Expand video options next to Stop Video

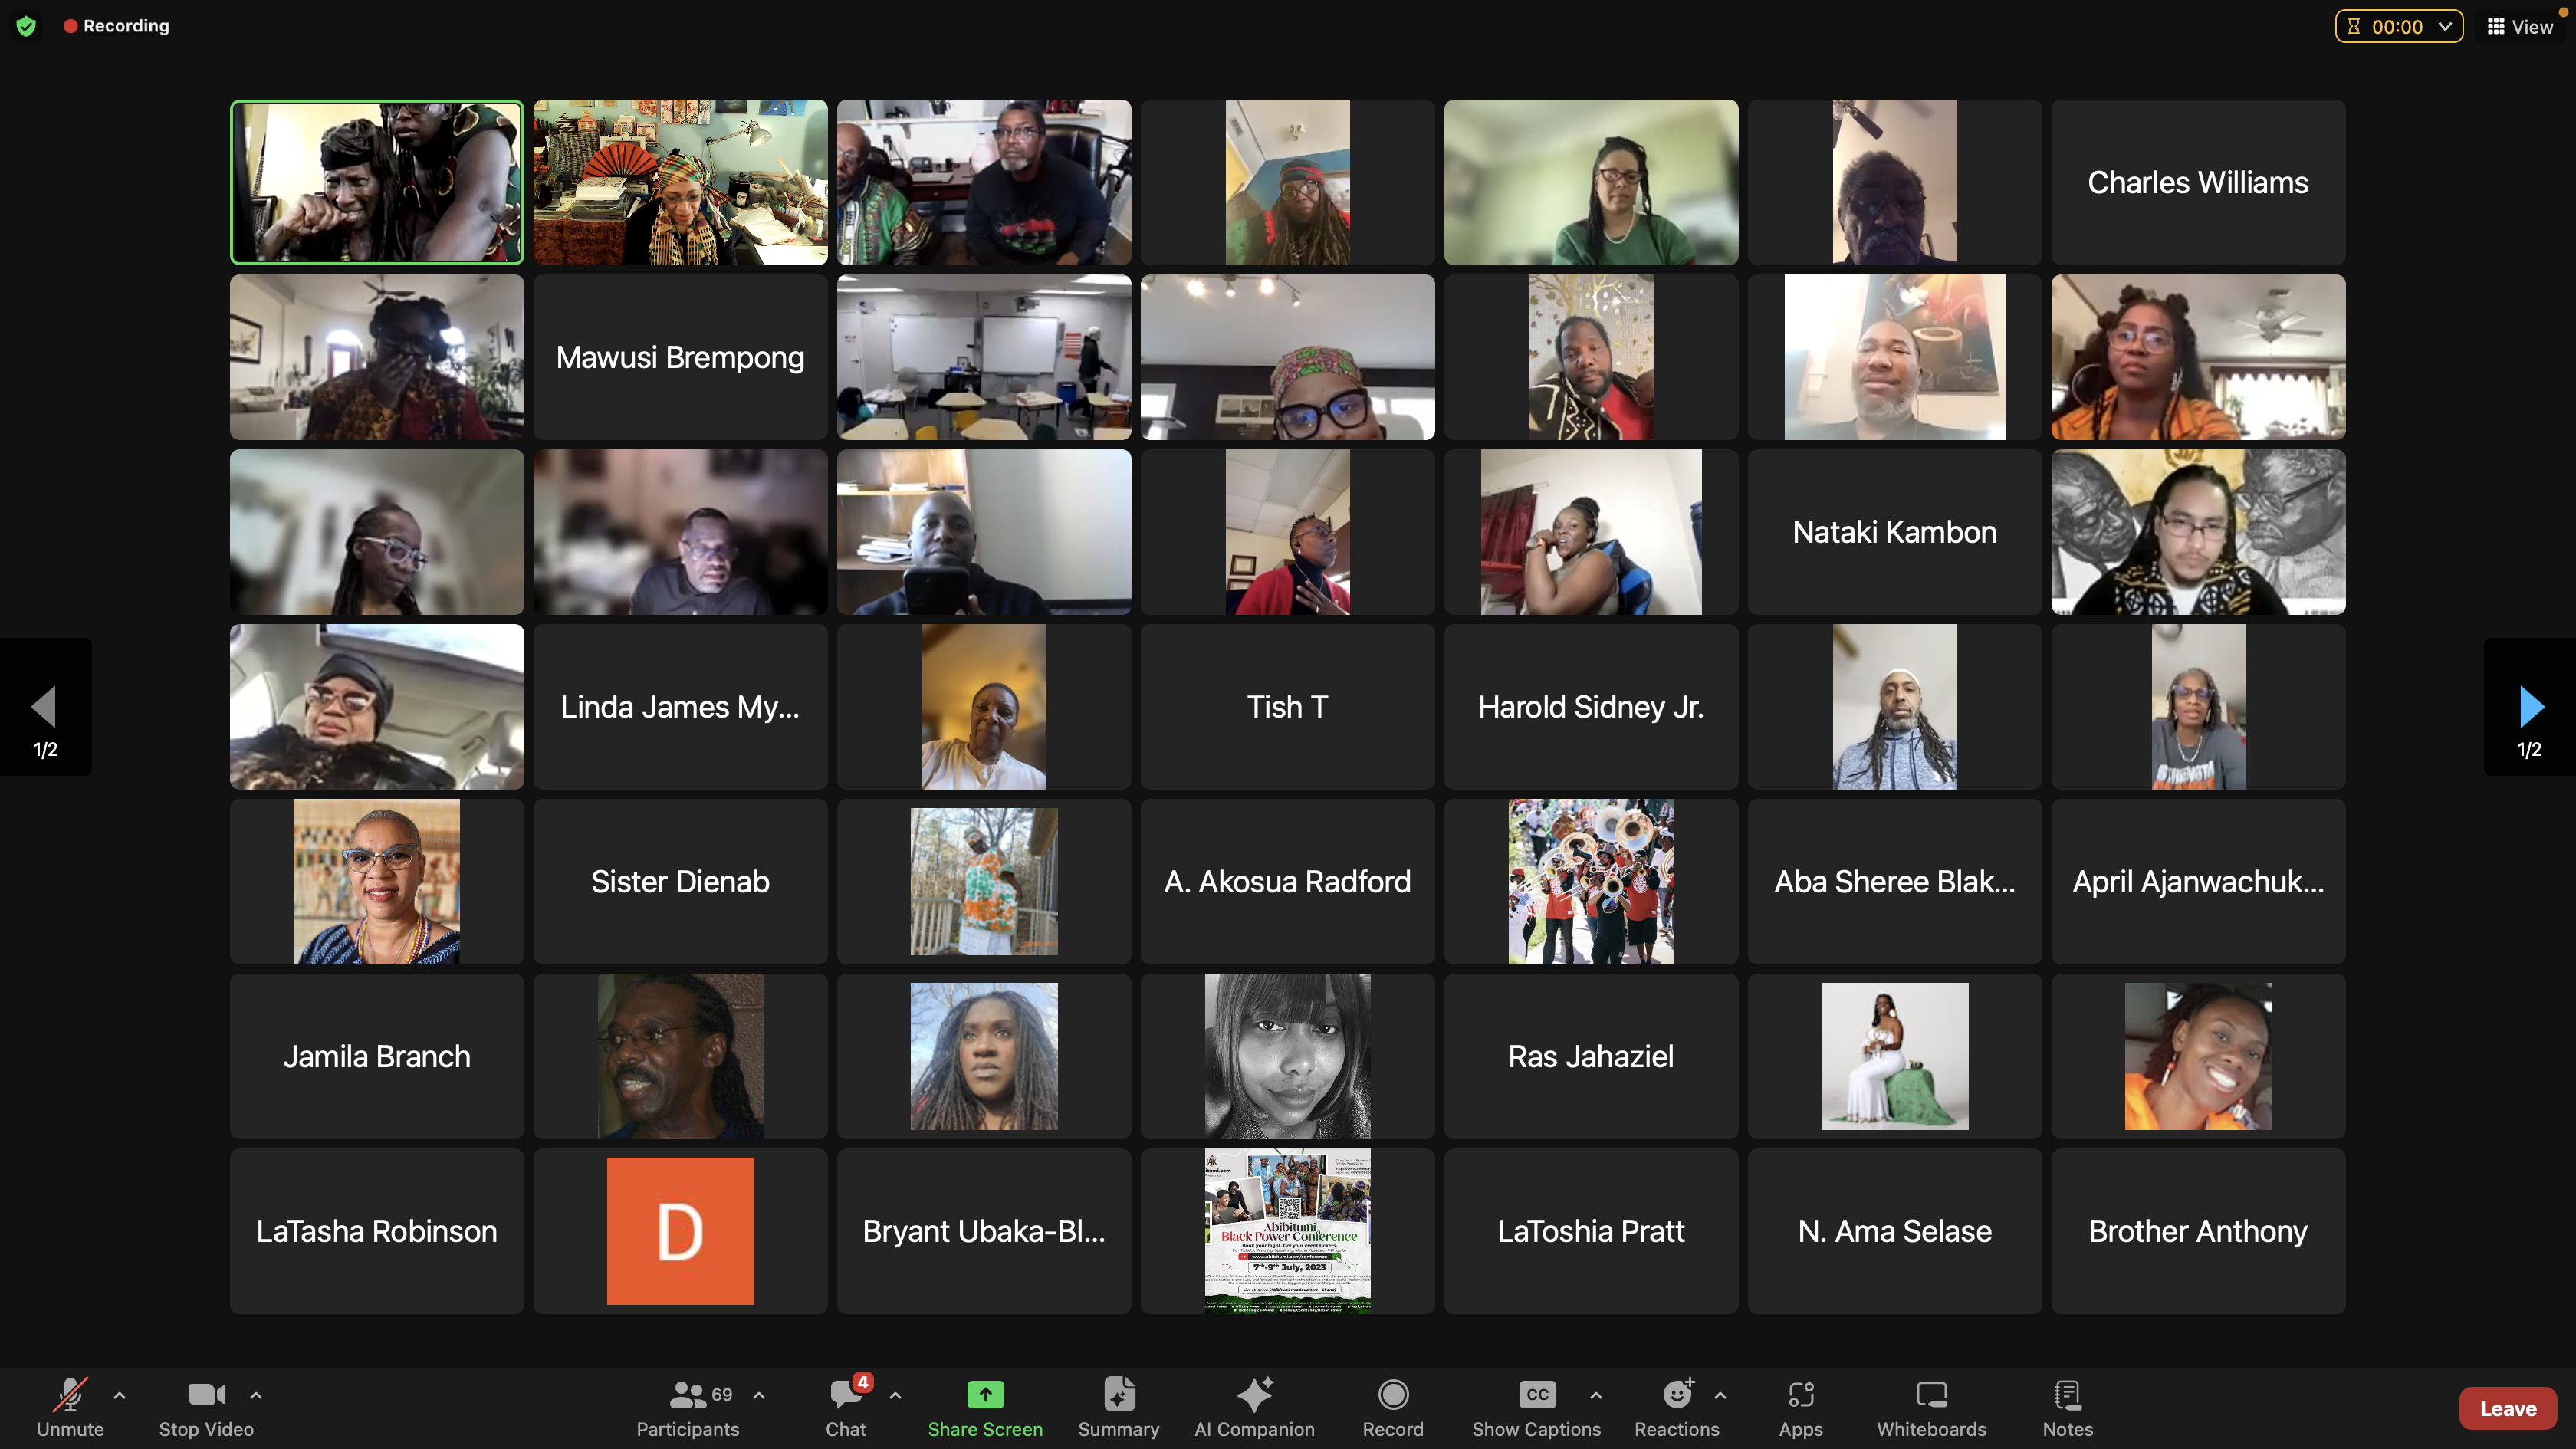point(256,1395)
